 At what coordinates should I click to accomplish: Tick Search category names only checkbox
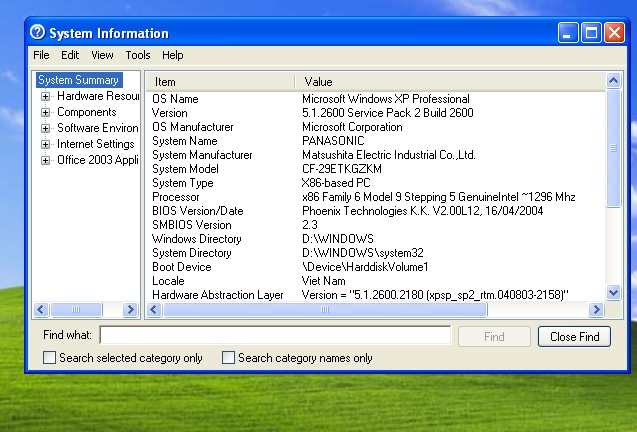tap(228, 358)
